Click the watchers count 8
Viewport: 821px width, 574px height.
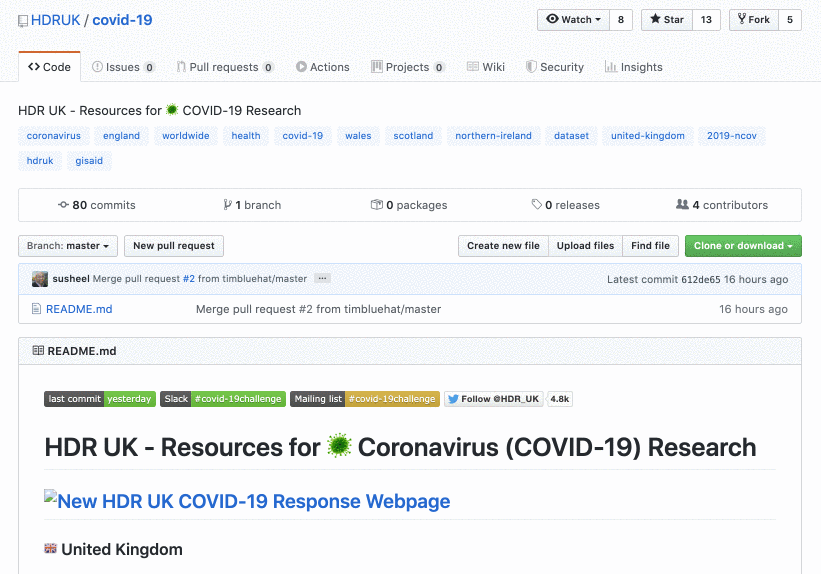click(x=620, y=20)
